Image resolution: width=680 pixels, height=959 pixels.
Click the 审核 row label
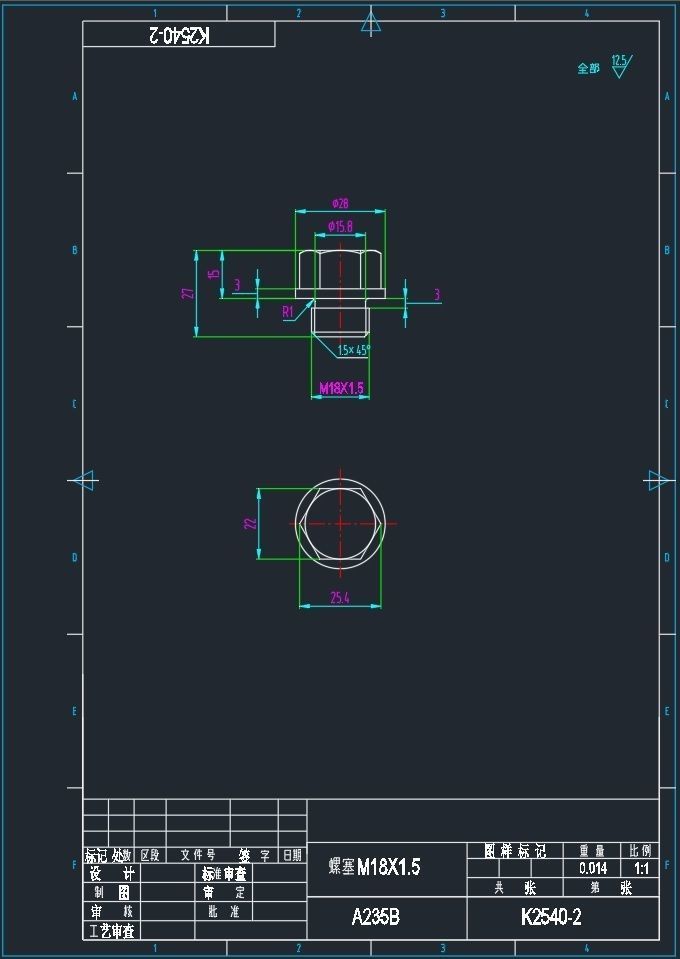coord(112,911)
